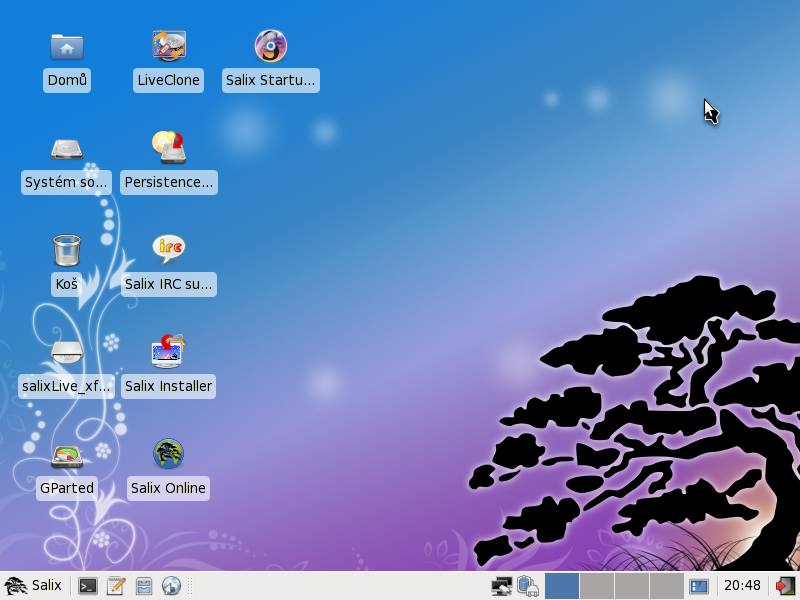Image resolution: width=800 pixels, height=600 pixels.
Task: Switch to the second workspace in pager
Action: point(597,586)
